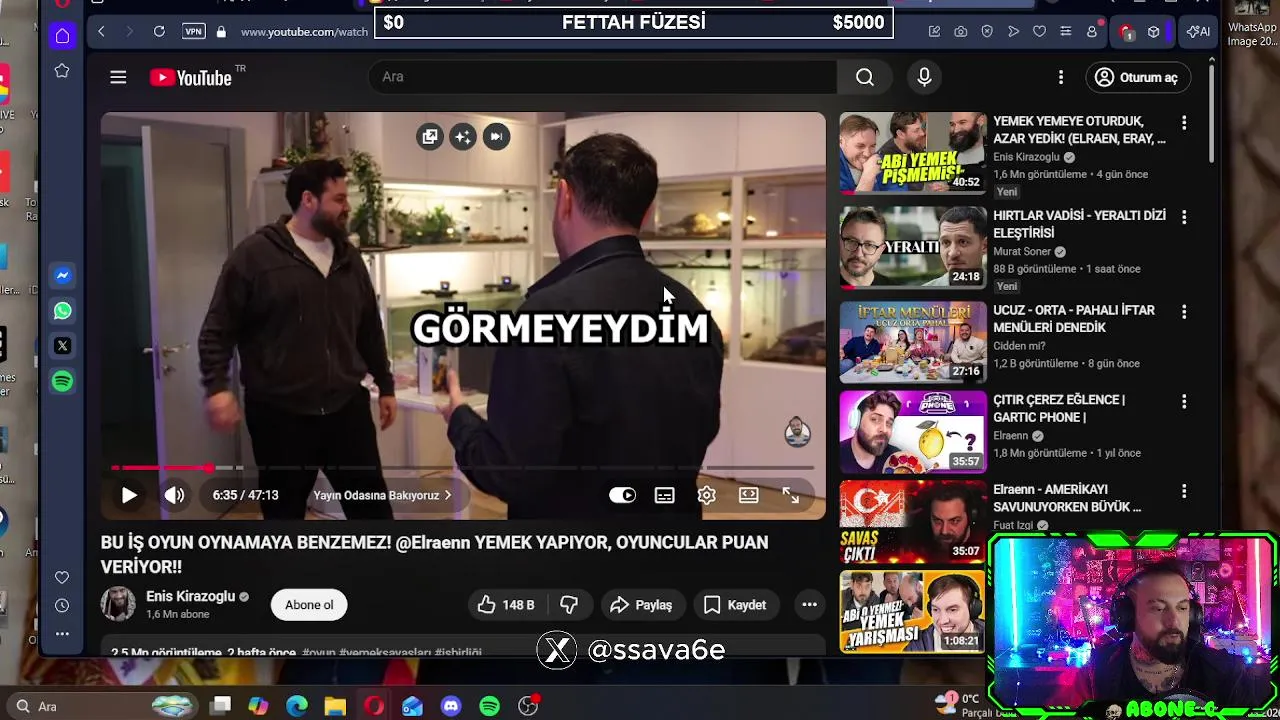Viewport: 1280px width, 720px height.
Task: Open options for YEMEK YEMEYE OTURDUK video
Action: pyautogui.click(x=1184, y=122)
